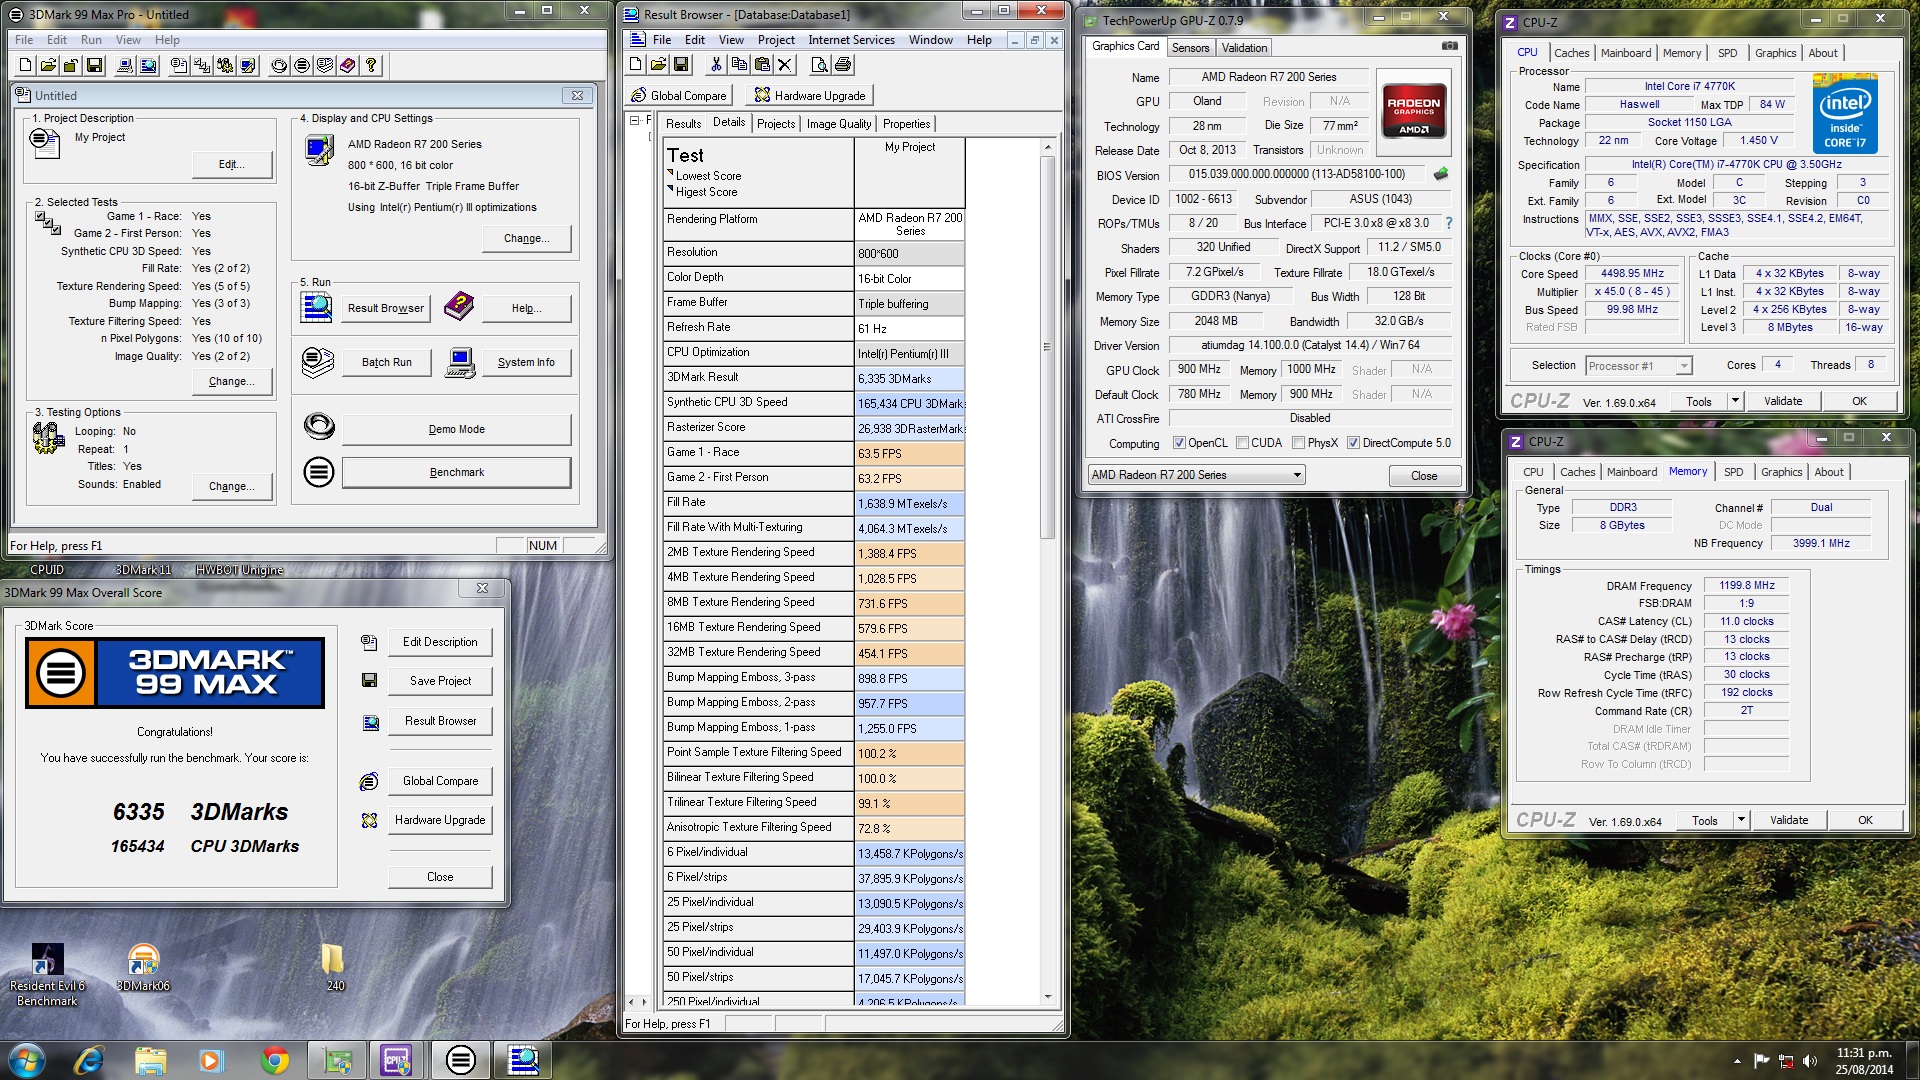The image size is (1920, 1080).
Task: Click Cut scissors icon in Result Browser
Action: click(716, 65)
